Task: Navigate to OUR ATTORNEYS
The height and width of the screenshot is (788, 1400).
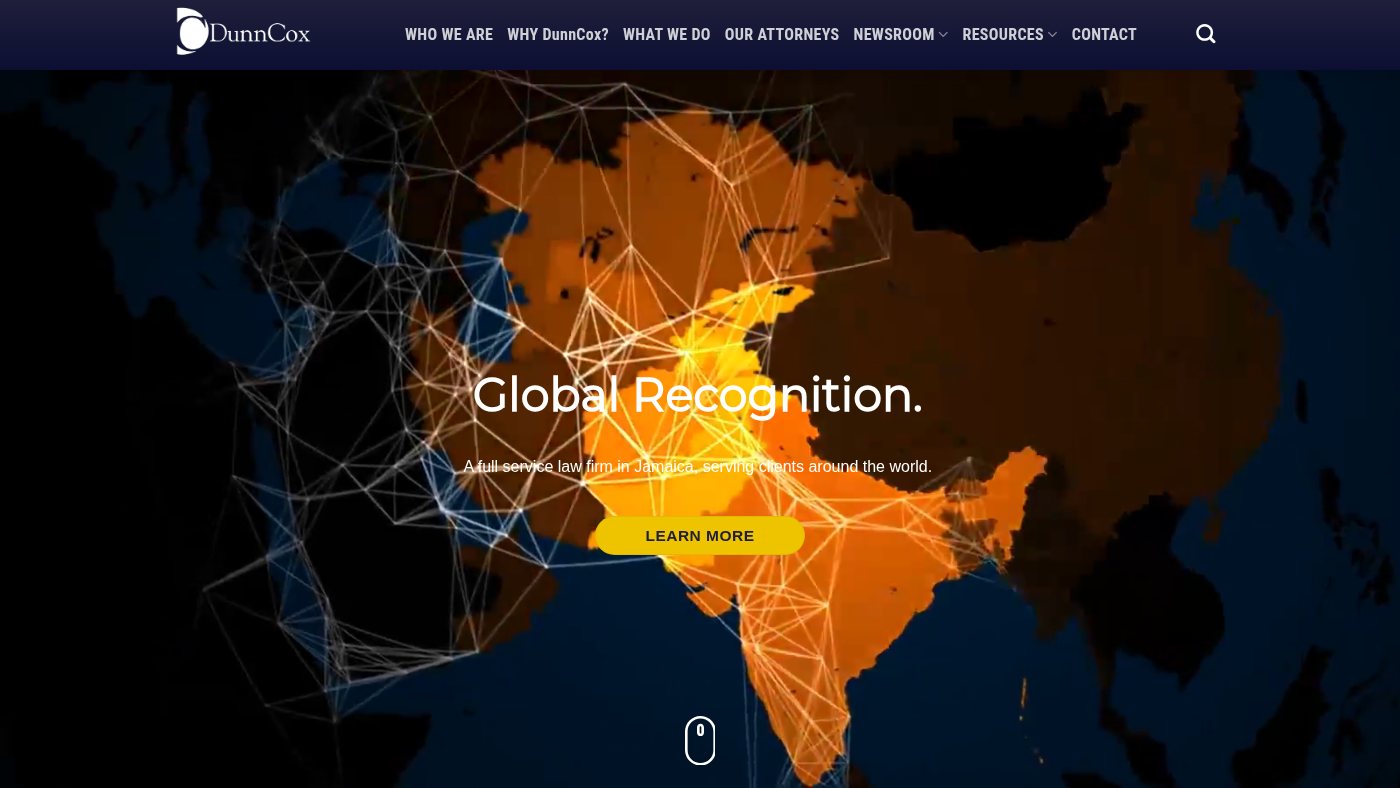Action: coord(782,35)
